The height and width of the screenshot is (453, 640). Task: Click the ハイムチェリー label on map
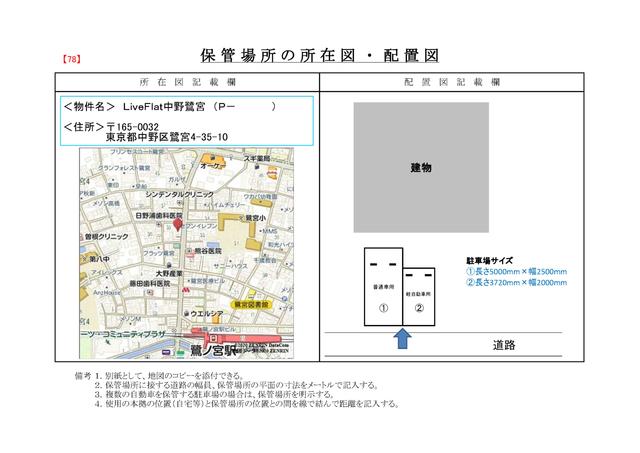pyautogui.click(x=226, y=204)
